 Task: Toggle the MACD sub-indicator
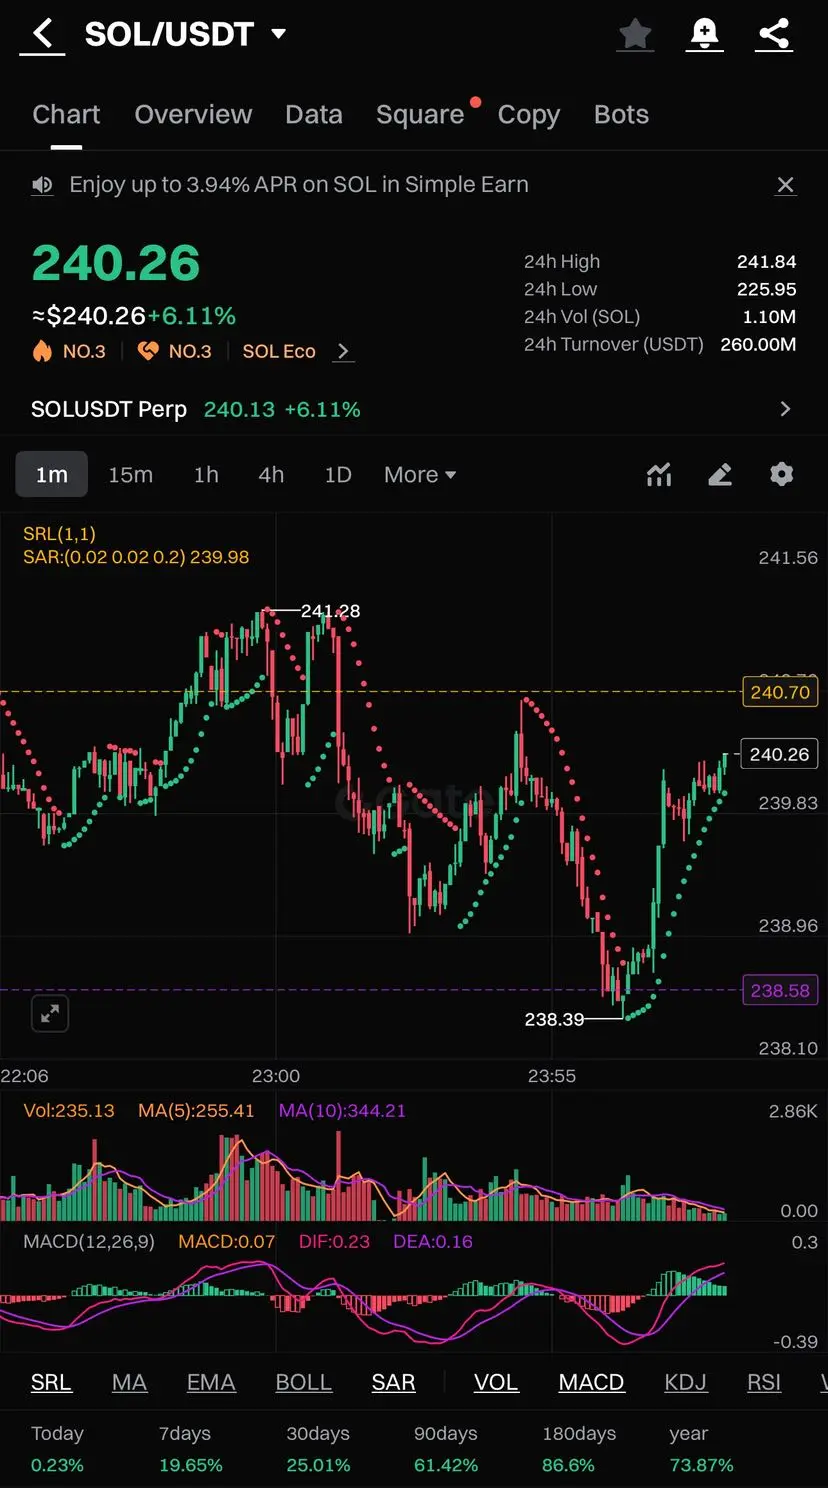pyautogui.click(x=591, y=1382)
